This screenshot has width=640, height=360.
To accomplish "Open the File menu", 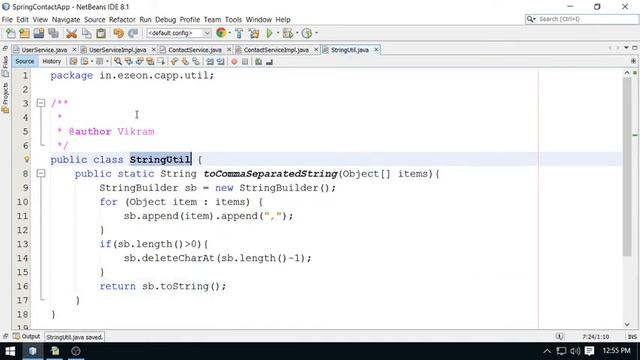I will pyautogui.click(x=7, y=20).
